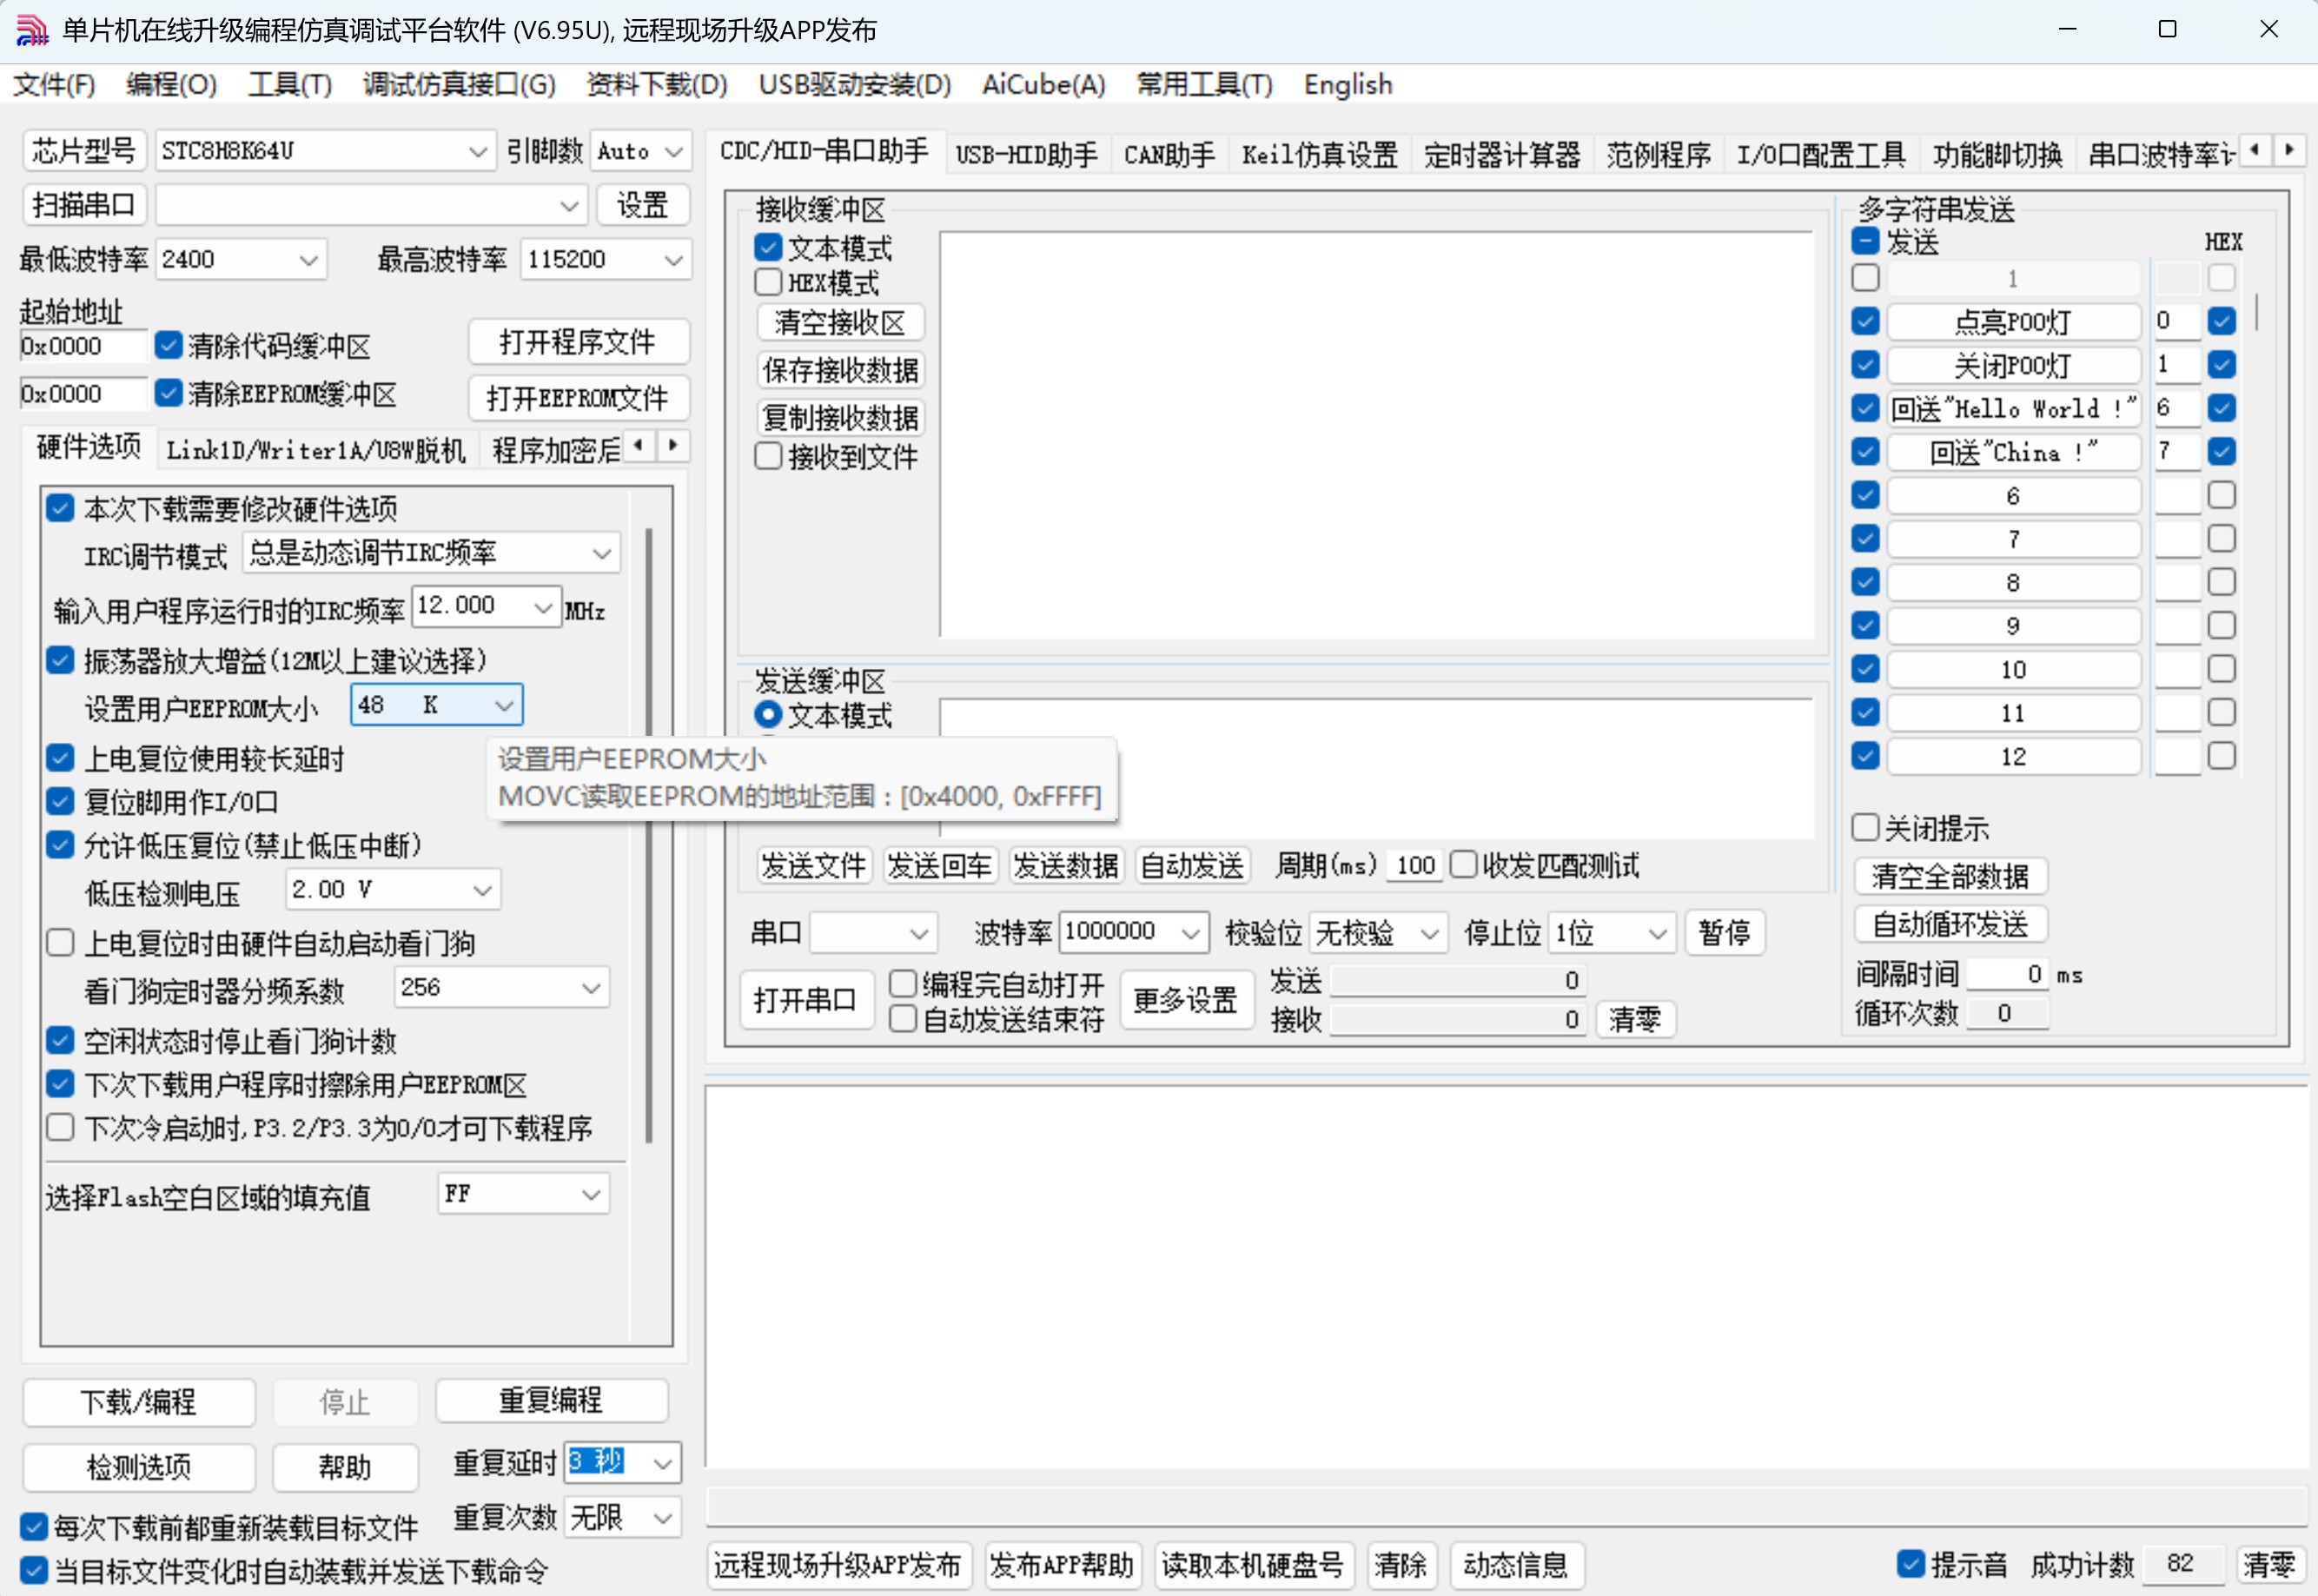Toggle 清除代码缓冲区 checkbox
The width and height of the screenshot is (2318, 1596).
coord(168,345)
